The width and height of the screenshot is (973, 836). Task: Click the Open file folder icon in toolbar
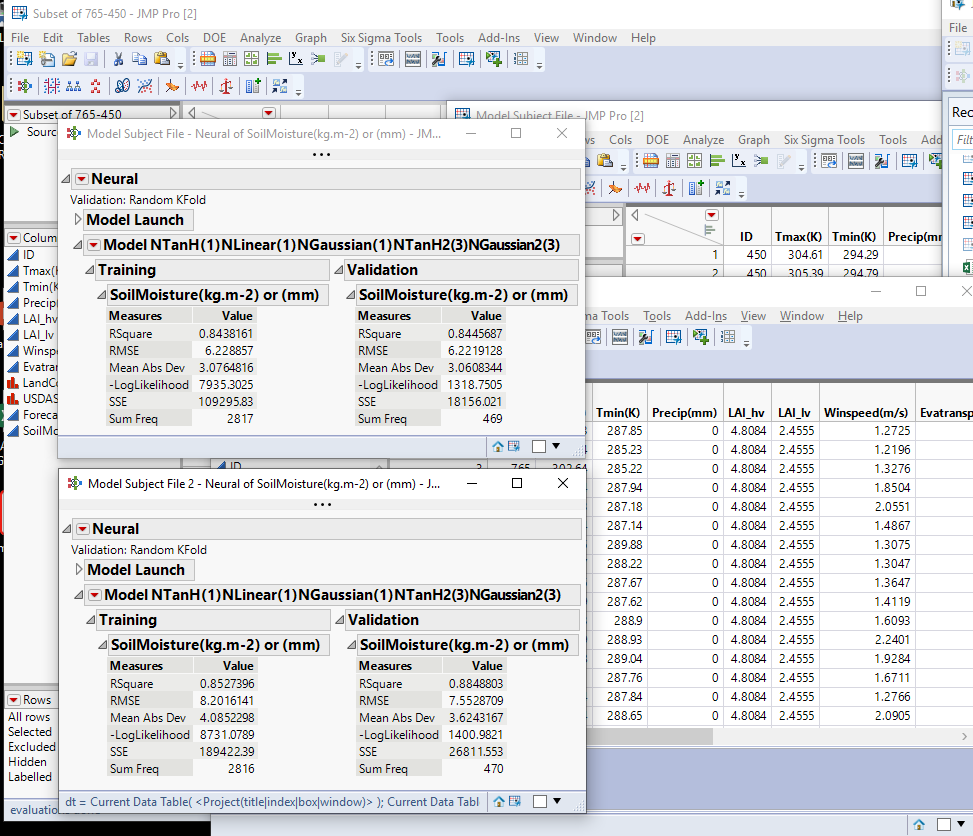coord(69,59)
